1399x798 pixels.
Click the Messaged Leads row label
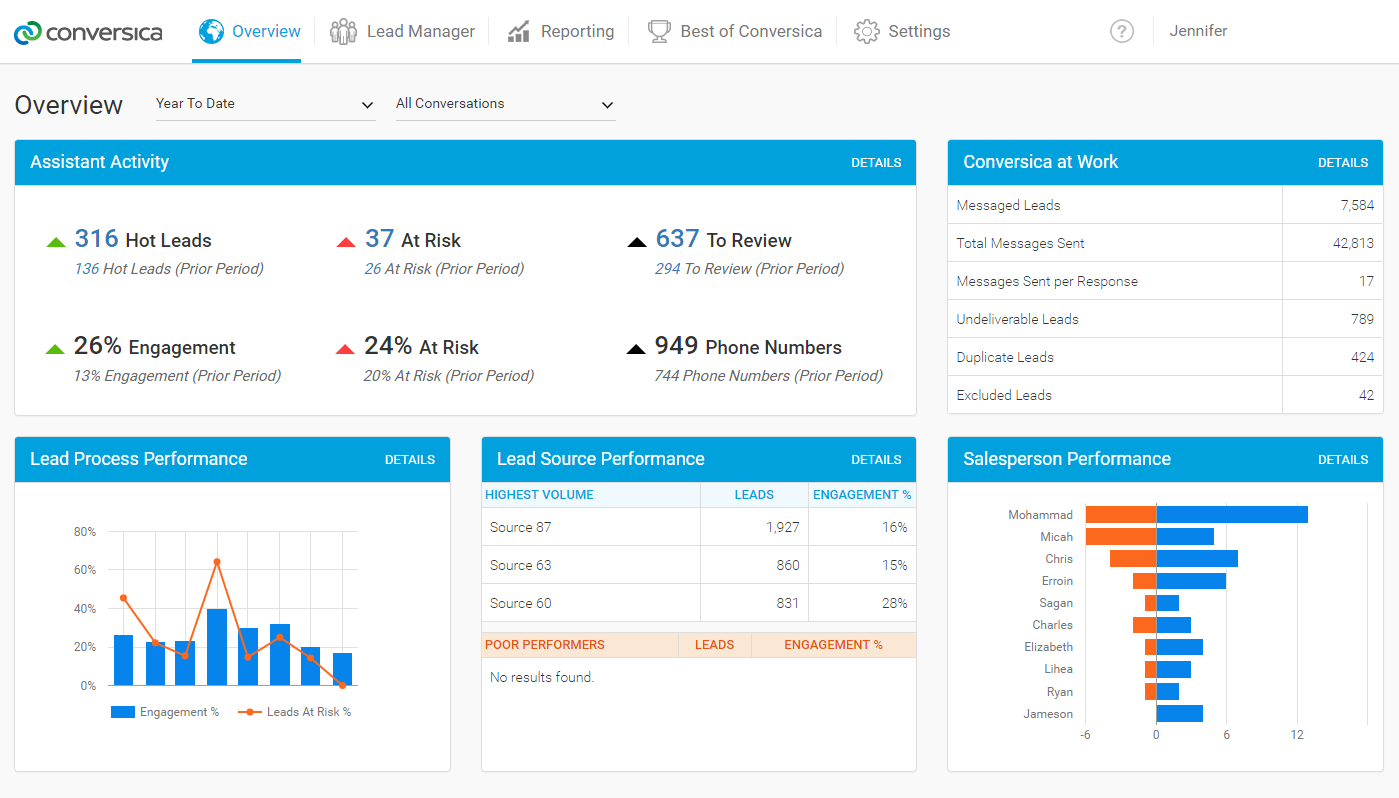[x=1008, y=205]
